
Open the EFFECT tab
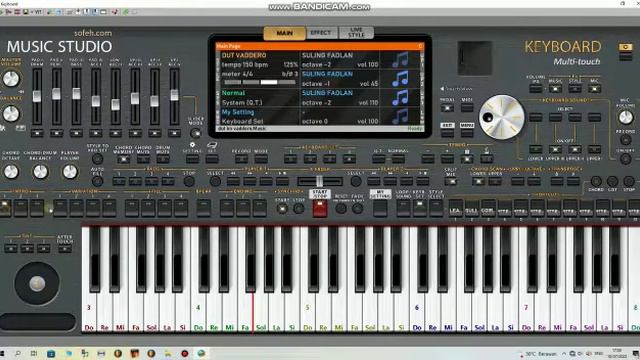tap(321, 33)
